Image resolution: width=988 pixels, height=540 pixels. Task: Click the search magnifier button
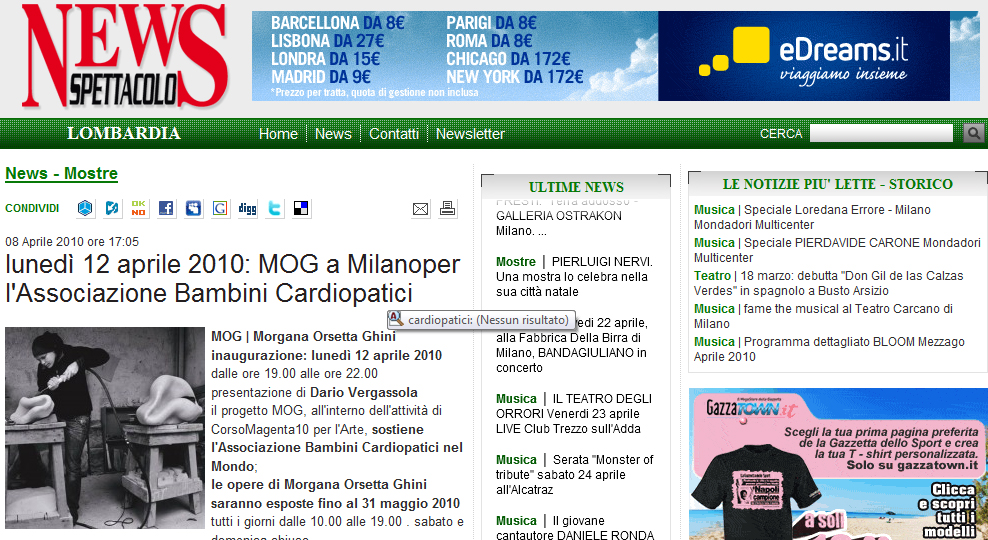tap(974, 133)
